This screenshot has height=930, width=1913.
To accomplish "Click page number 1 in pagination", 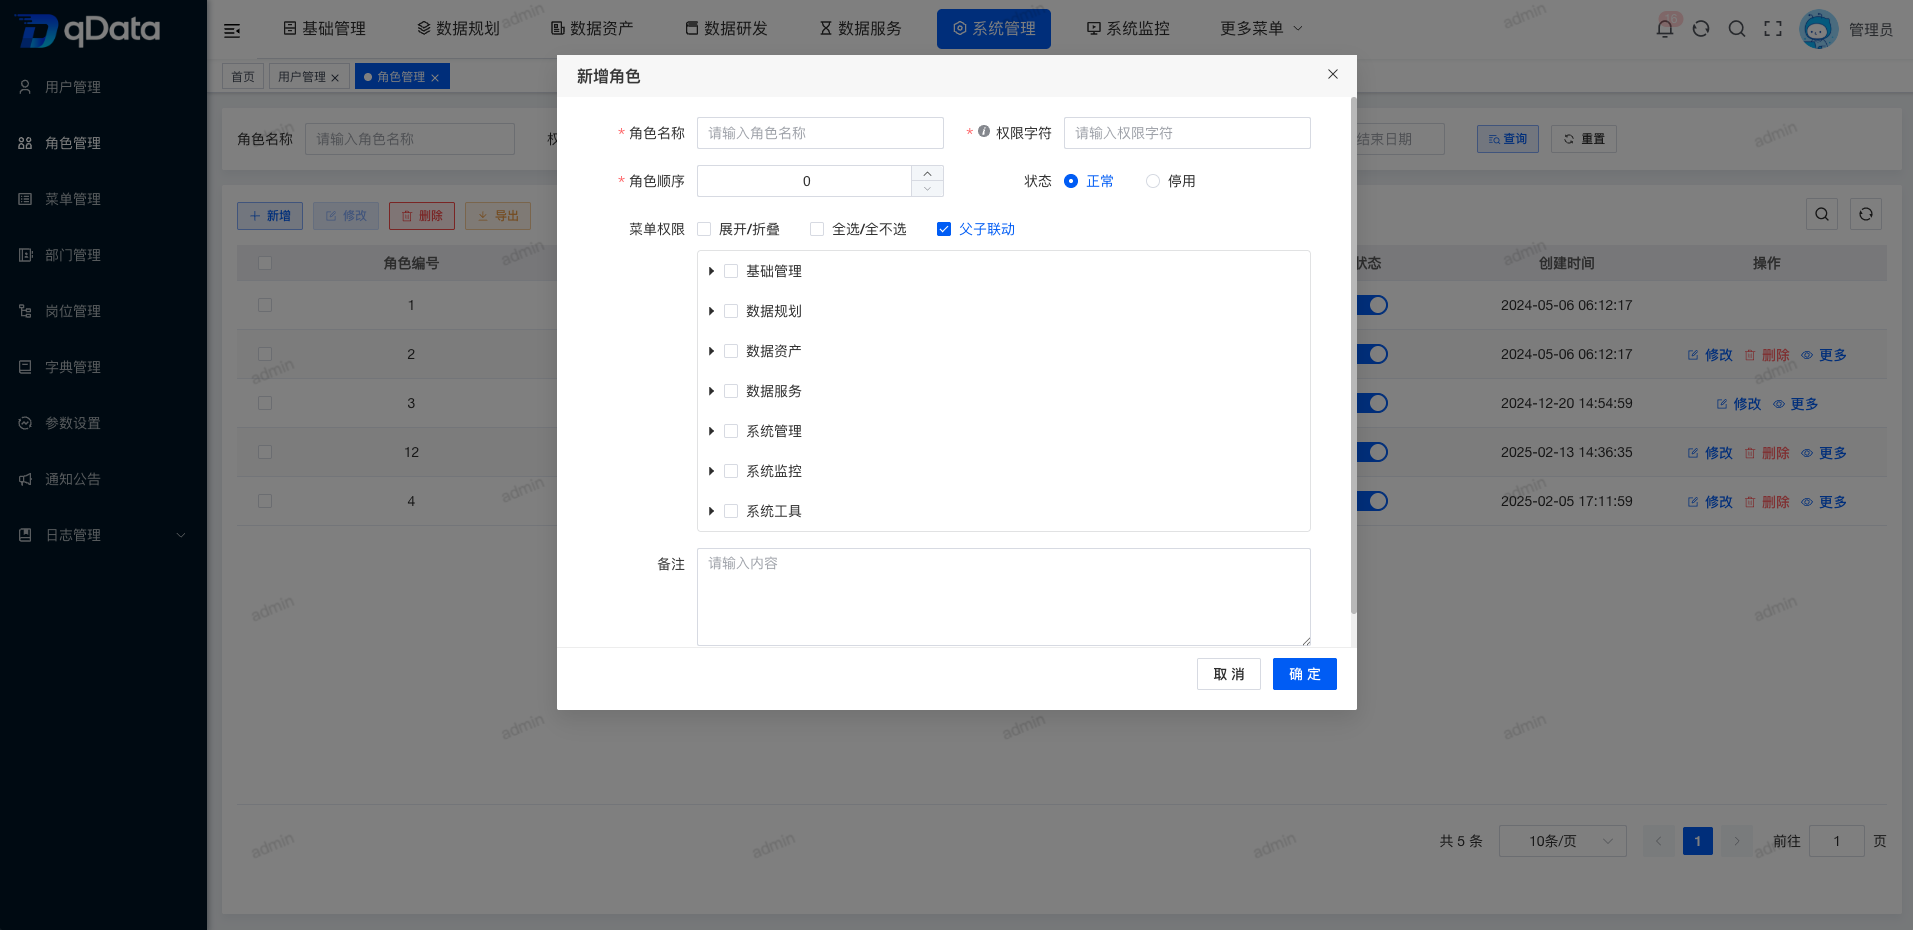I will [1698, 841].
